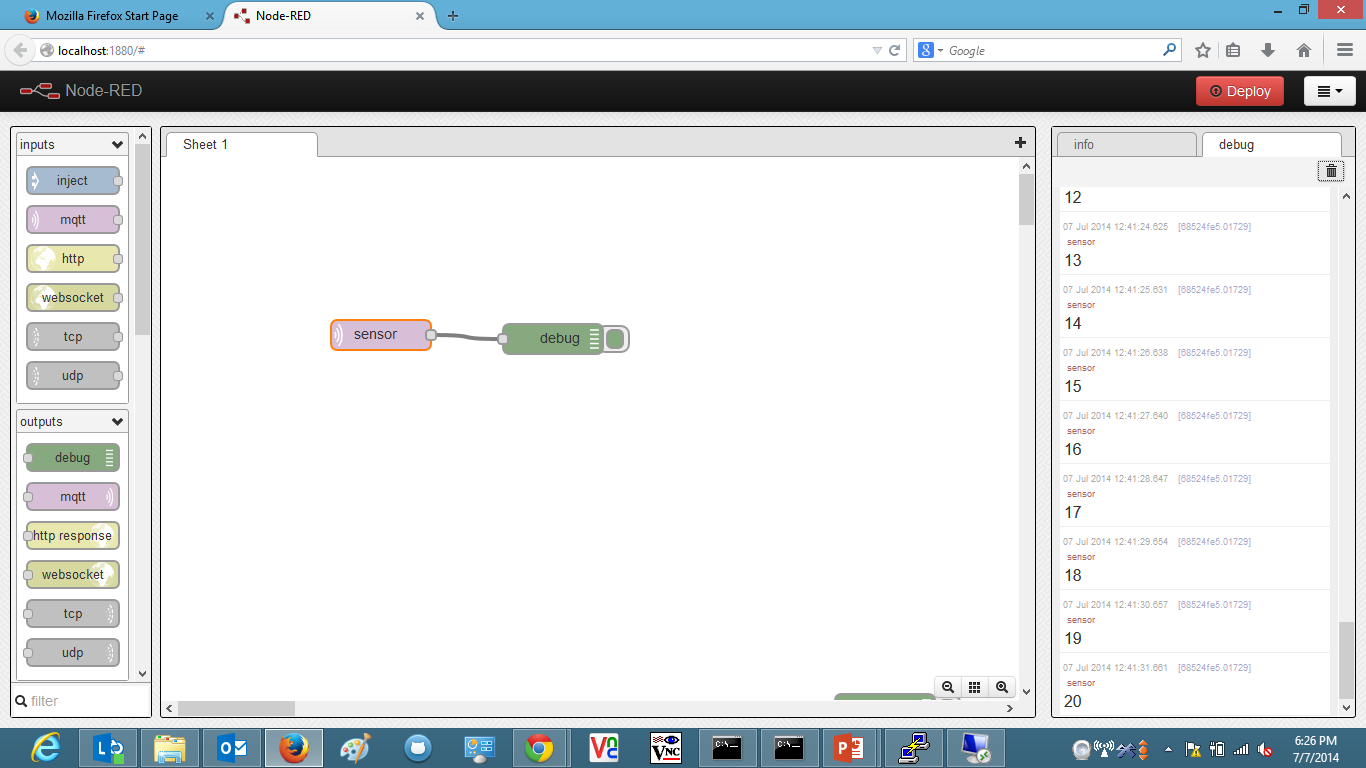Click the canvas horizontal scrollbar thumb
1366x768 pixels.
coord(236,708)
